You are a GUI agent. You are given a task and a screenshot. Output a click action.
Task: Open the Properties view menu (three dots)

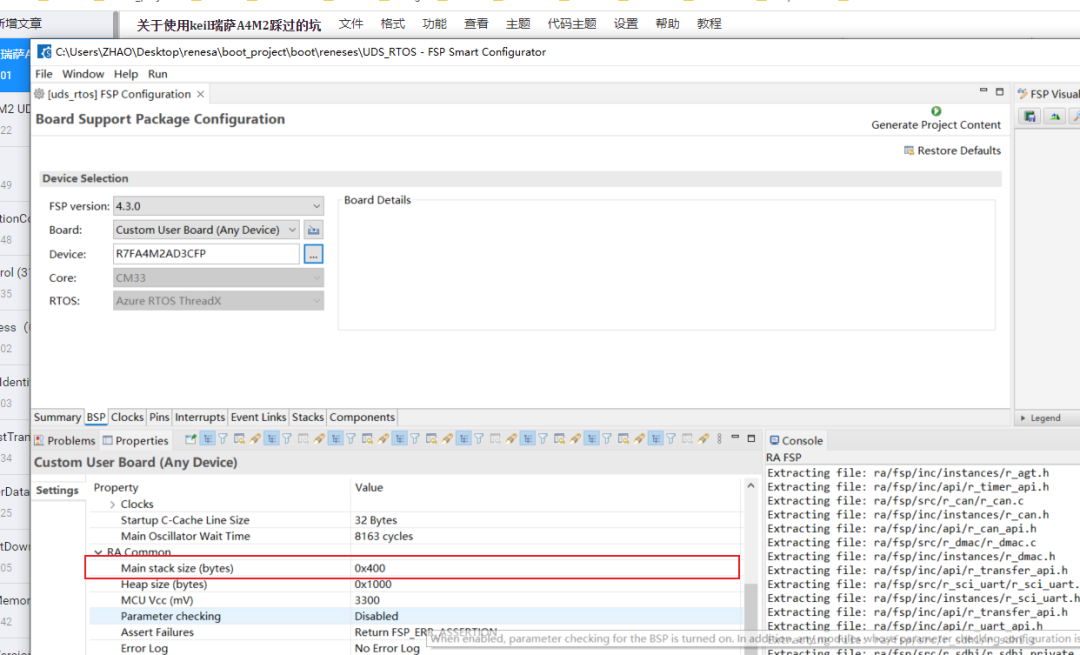(x=719, y=439)
